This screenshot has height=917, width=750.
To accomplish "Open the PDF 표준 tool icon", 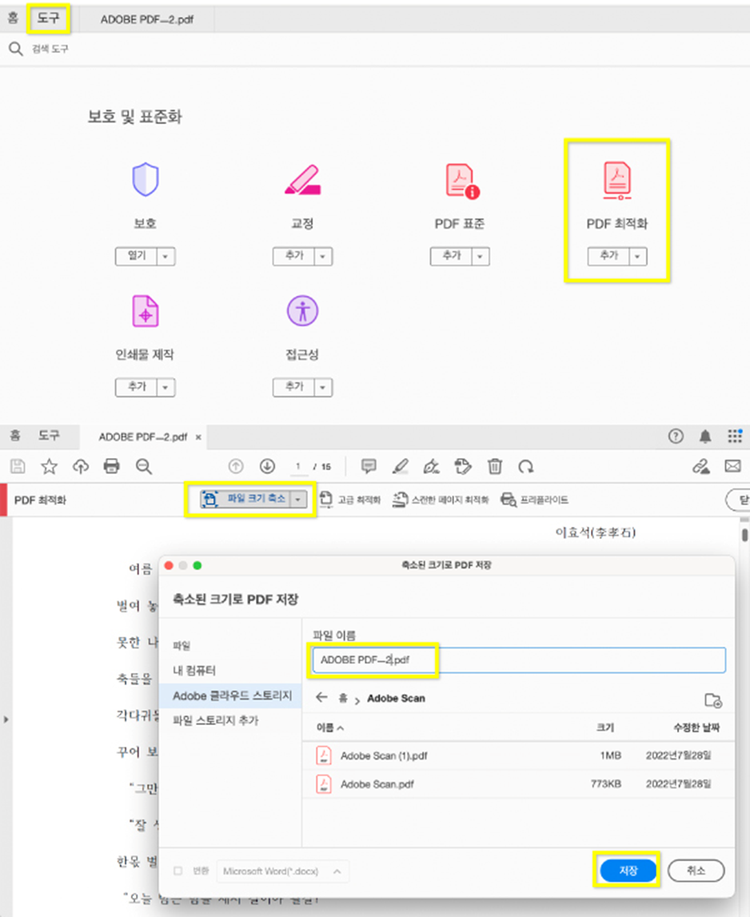I will click(x=462, y=181).
